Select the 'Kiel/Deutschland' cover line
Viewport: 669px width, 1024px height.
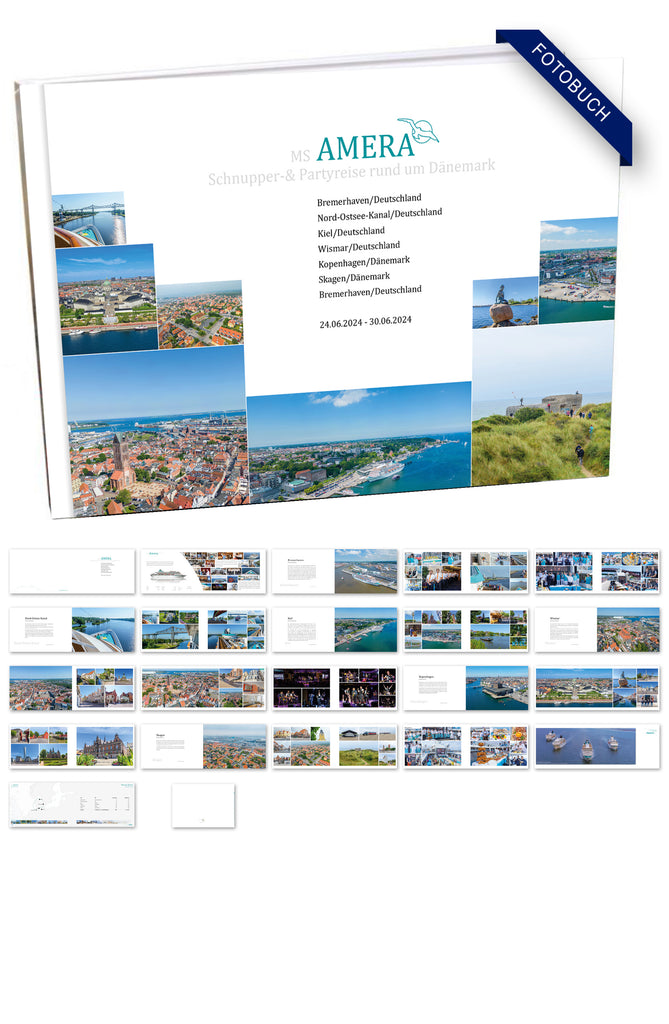click(x=351, y=232)
